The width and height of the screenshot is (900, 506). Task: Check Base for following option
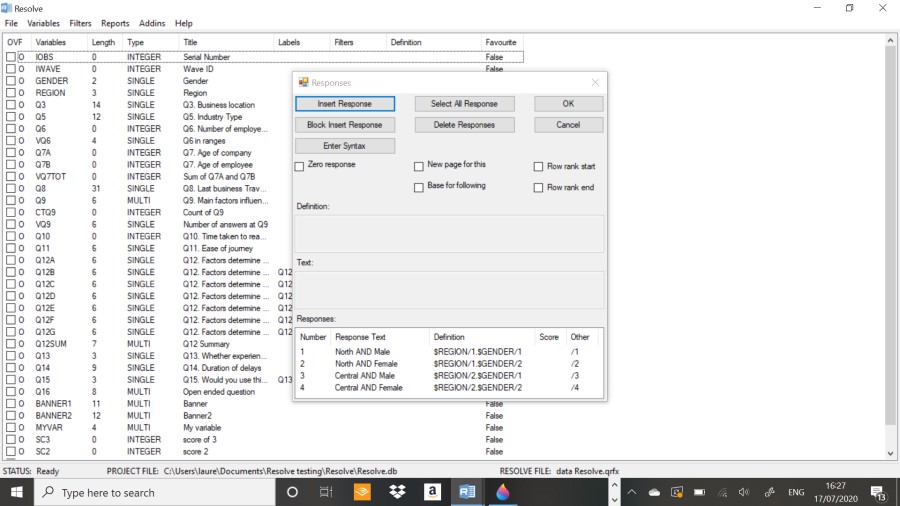pyautogui.click(x=419, y=188)
